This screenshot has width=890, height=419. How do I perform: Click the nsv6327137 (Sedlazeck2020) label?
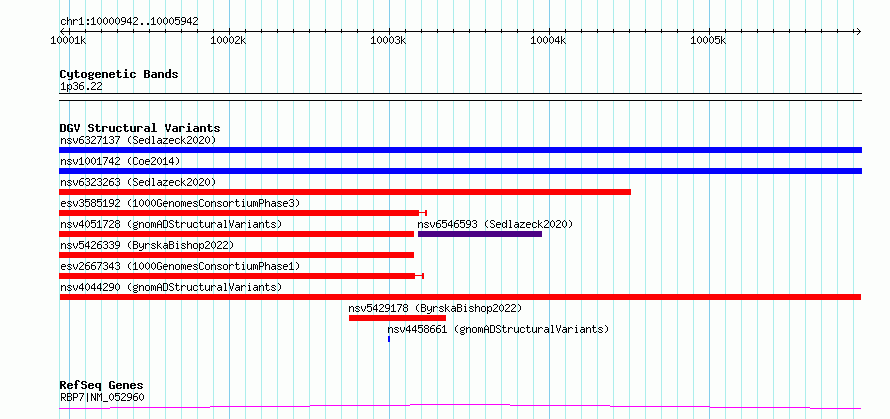pos(138,140)
